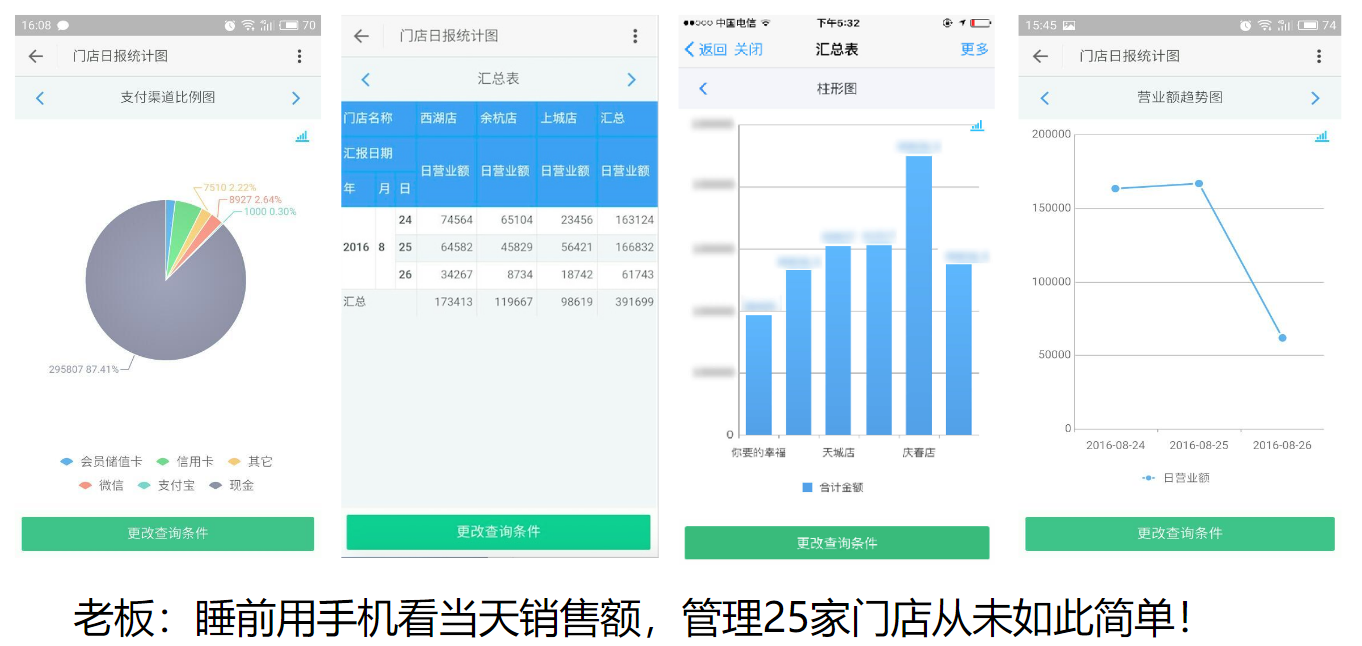
Task: Toggle 现金 legend series in pie chart
Action: click(232, 486)
